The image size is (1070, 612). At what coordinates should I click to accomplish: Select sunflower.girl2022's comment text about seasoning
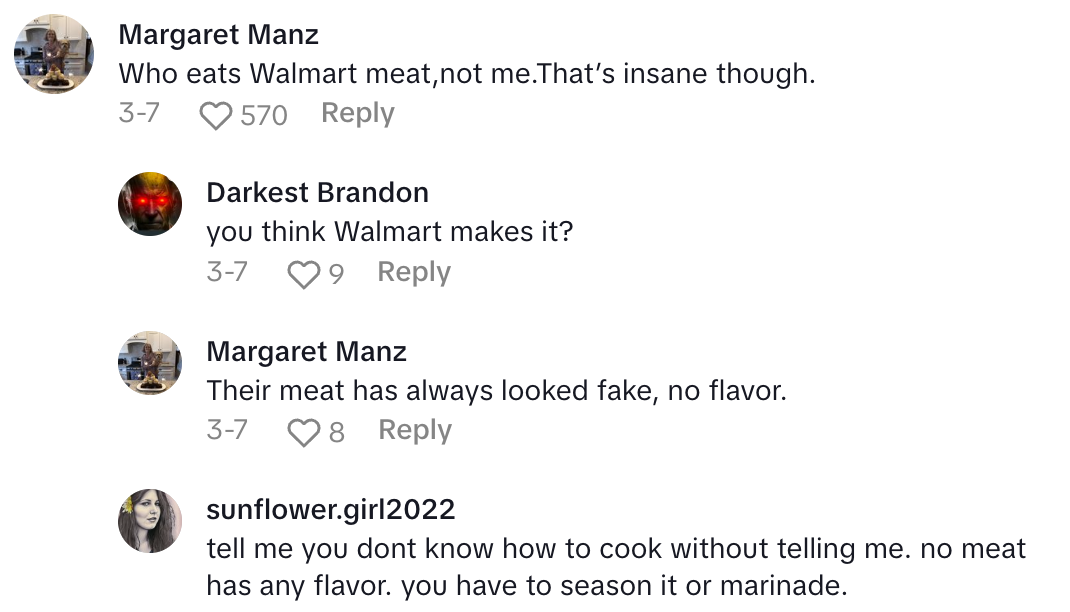615,566
